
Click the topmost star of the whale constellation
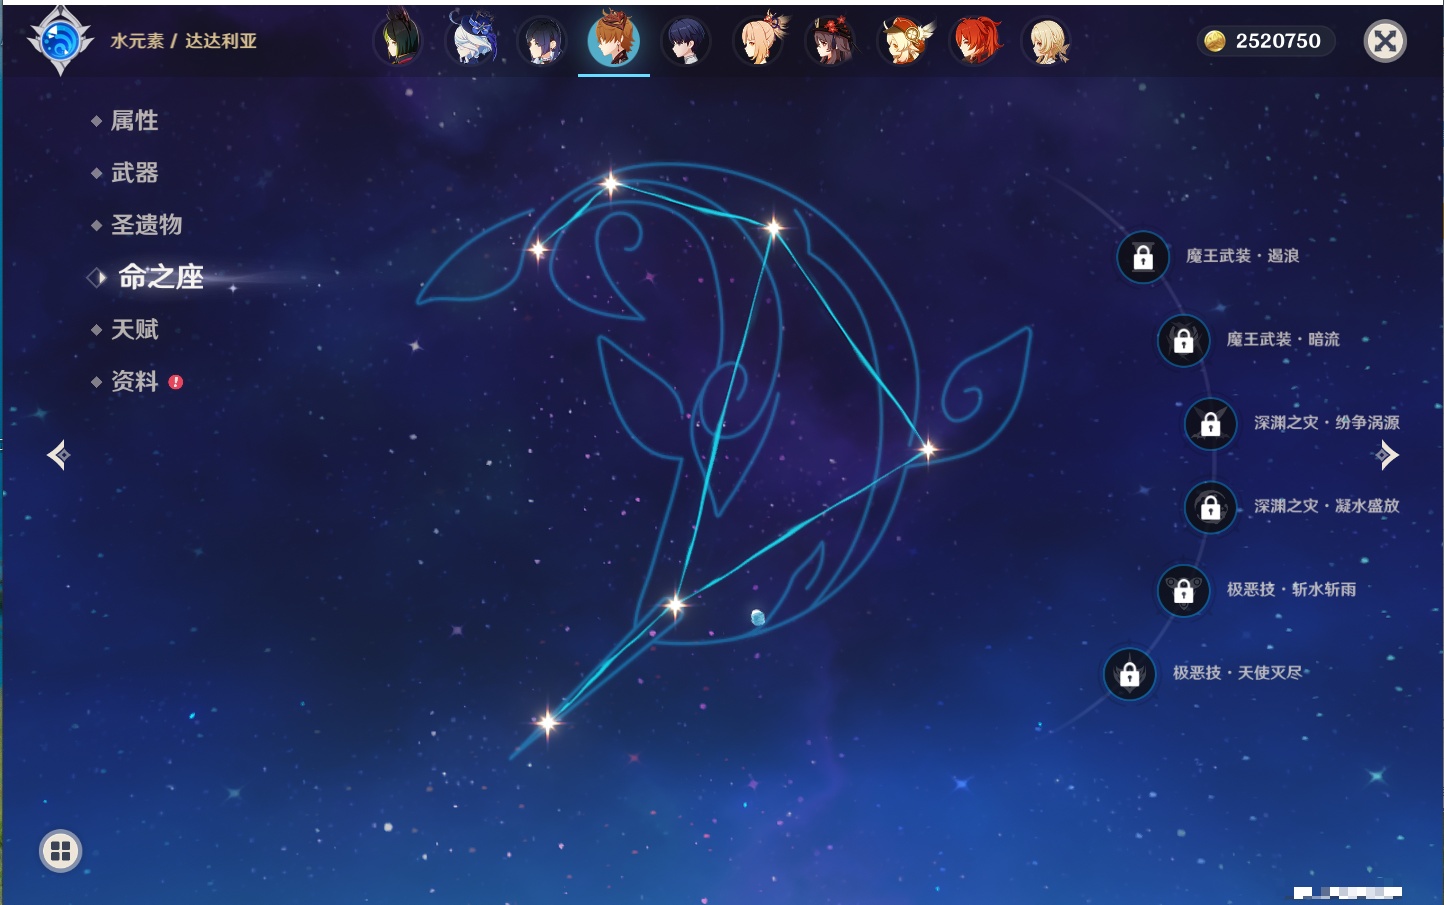click(610, 183)
